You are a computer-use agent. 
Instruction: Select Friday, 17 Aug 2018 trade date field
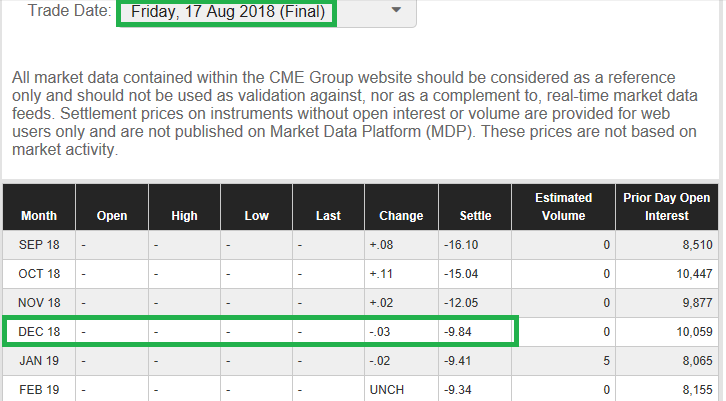224,11
